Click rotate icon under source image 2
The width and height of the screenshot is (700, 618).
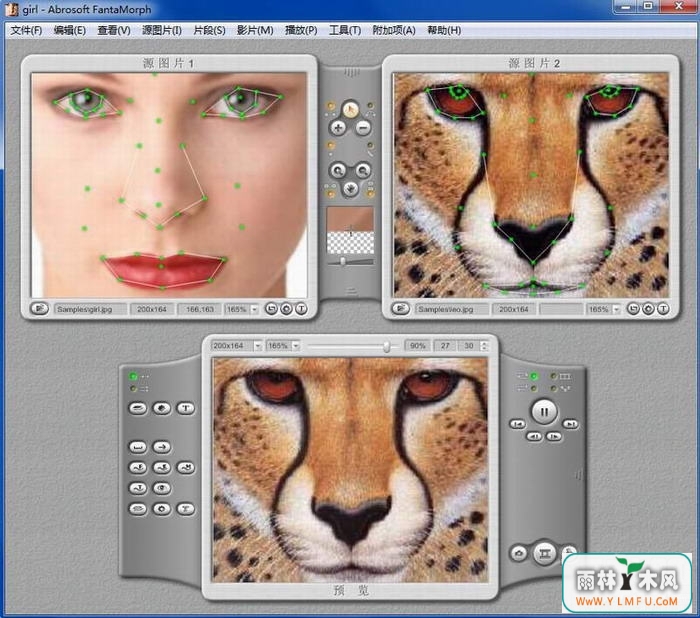633,309
